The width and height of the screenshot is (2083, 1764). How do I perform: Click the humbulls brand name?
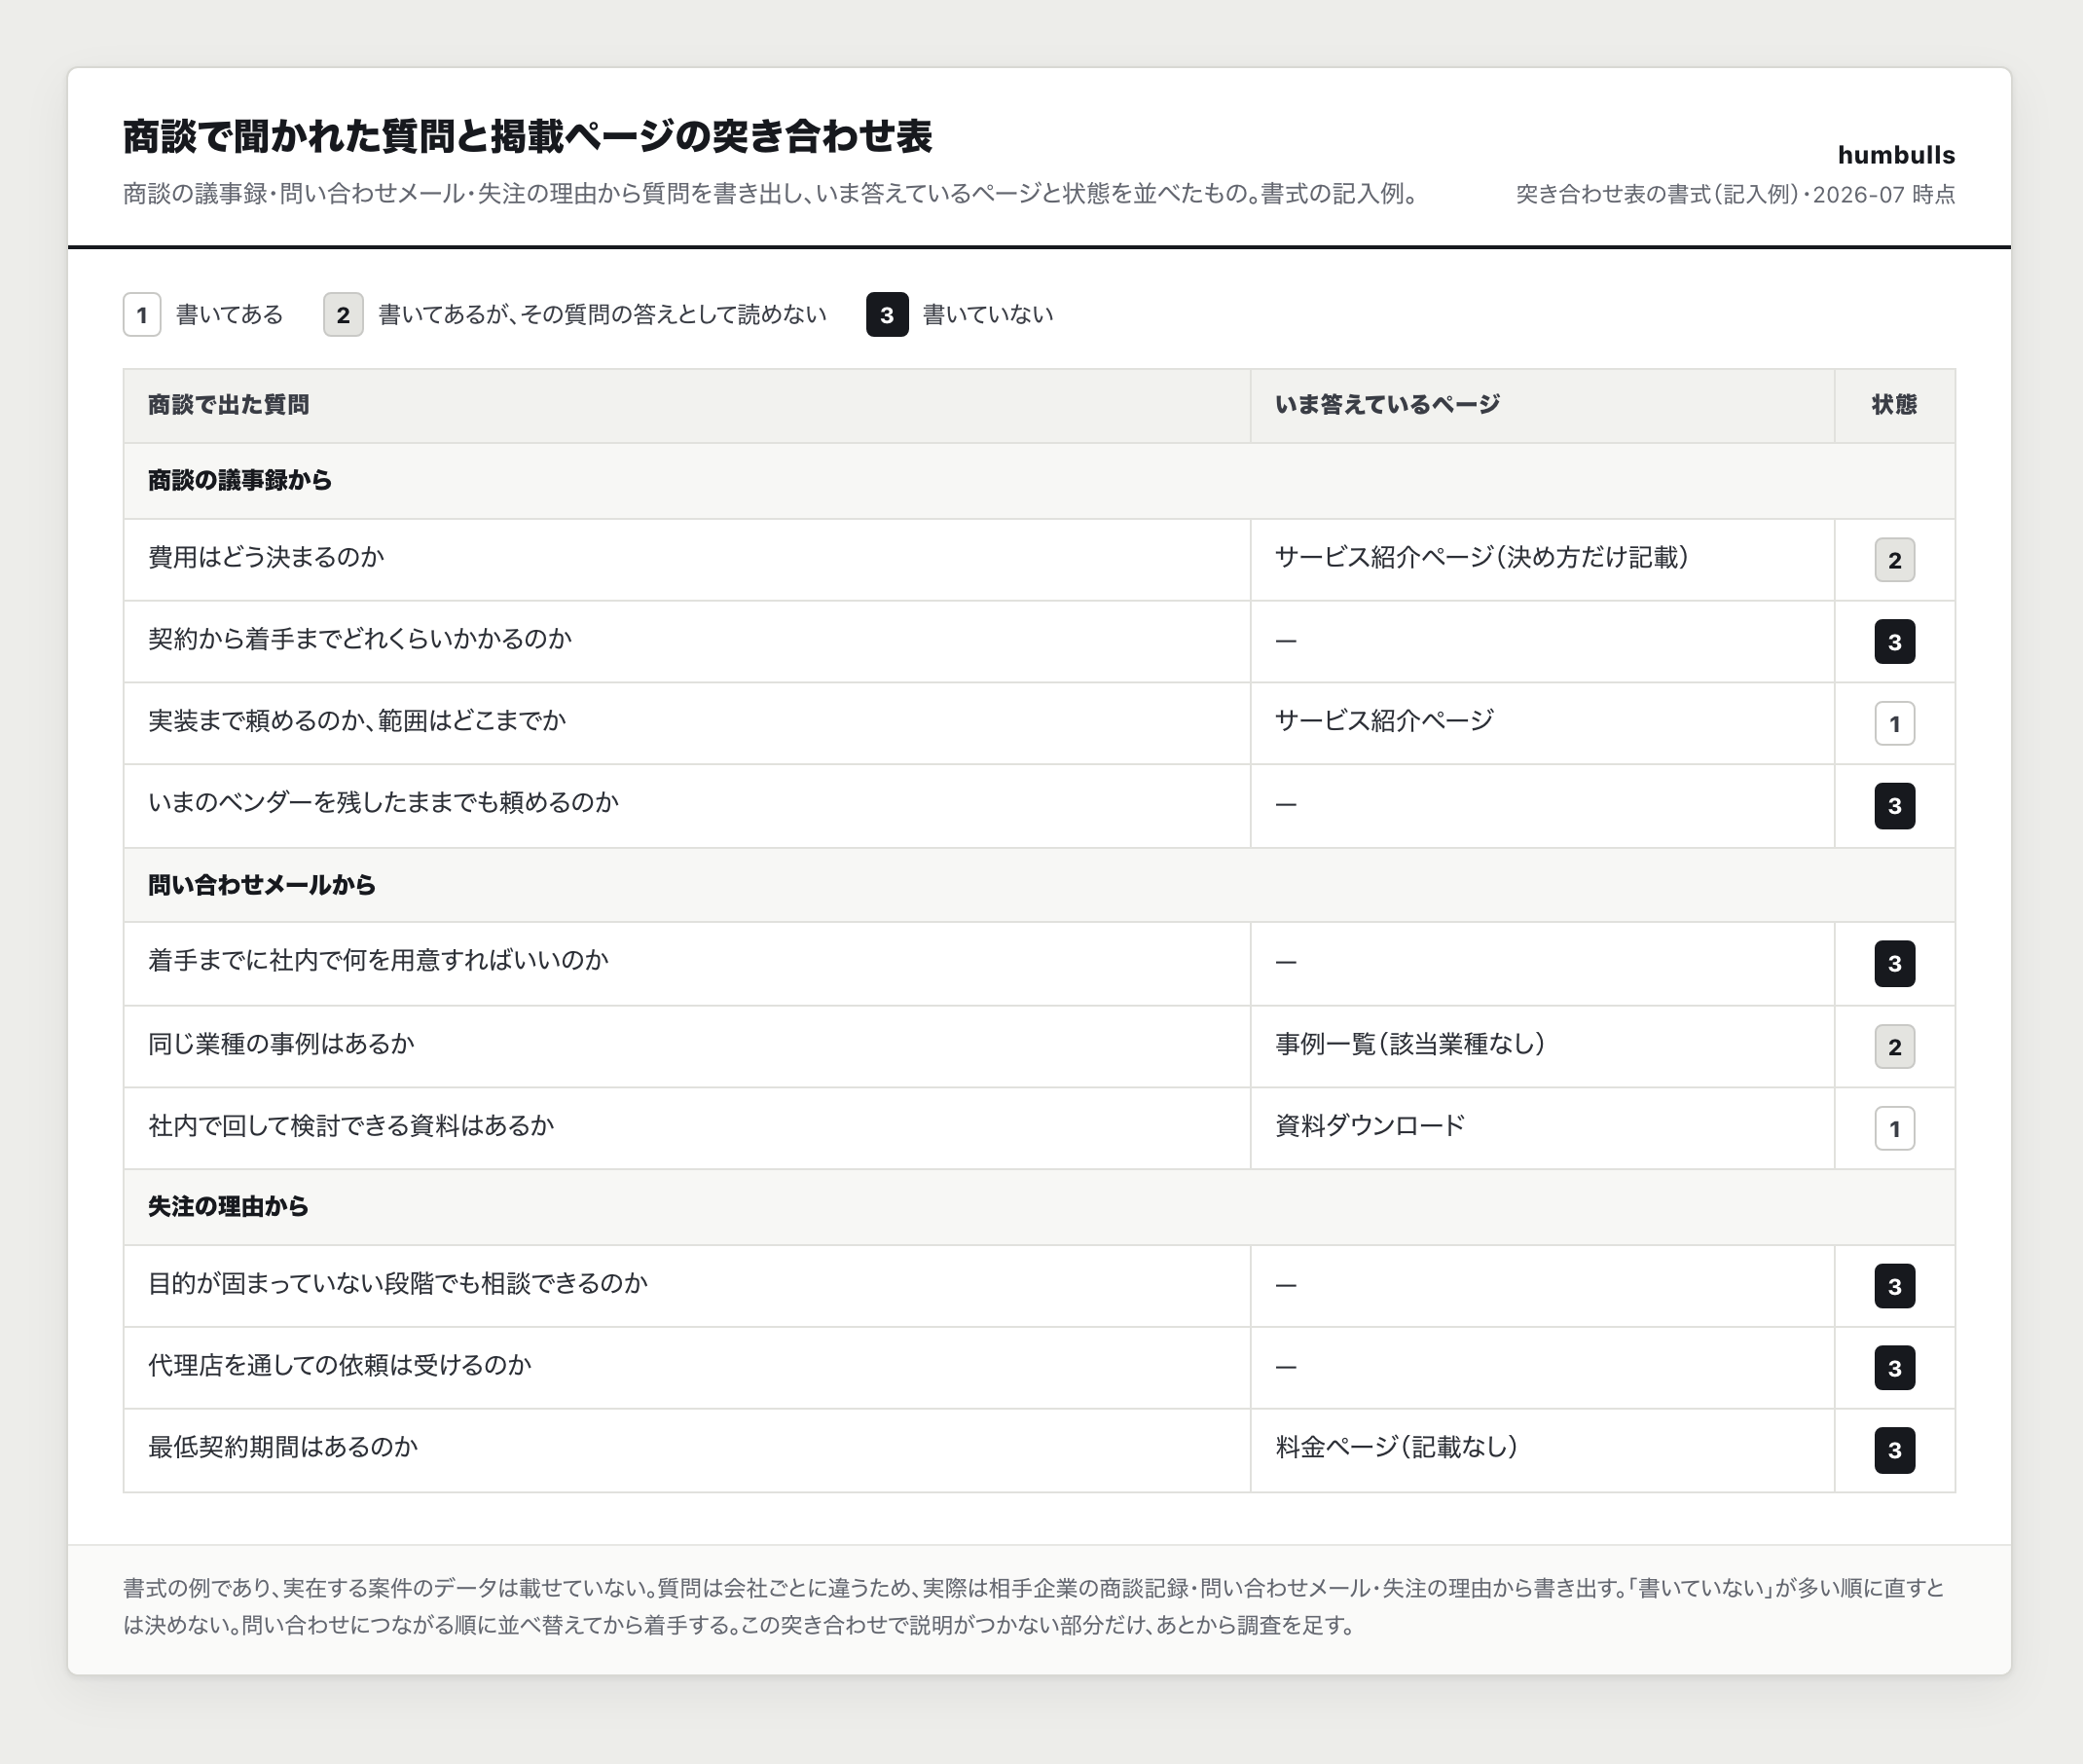[1896, 155]
